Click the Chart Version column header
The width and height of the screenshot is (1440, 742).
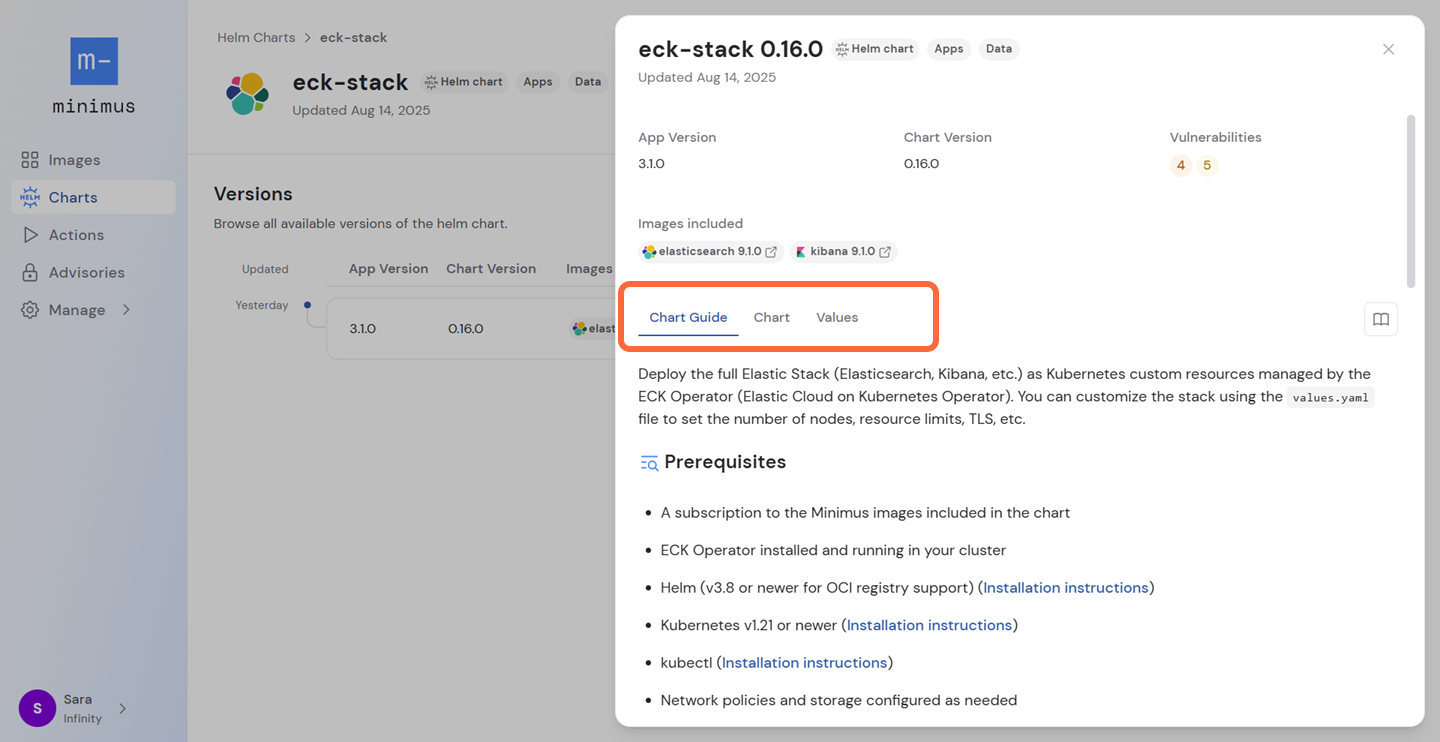point(491,269)
